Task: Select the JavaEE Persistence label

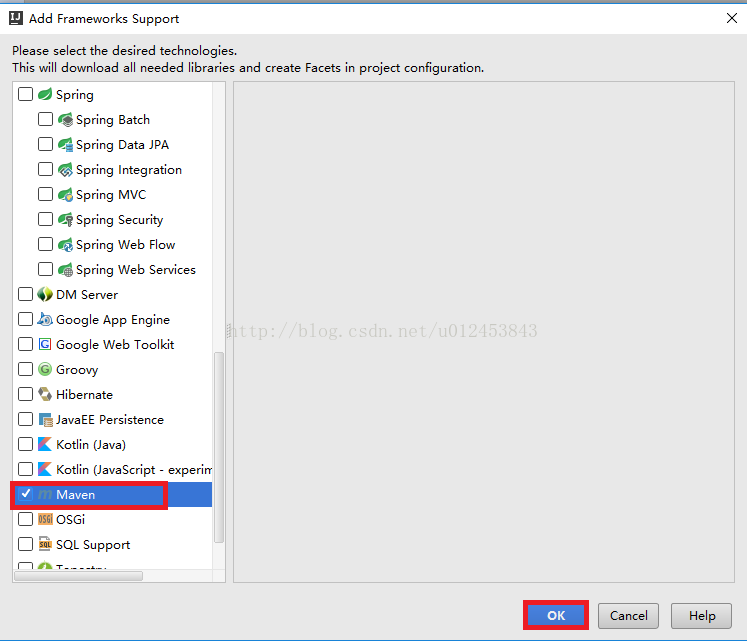Action: click(x=110, y=419)
